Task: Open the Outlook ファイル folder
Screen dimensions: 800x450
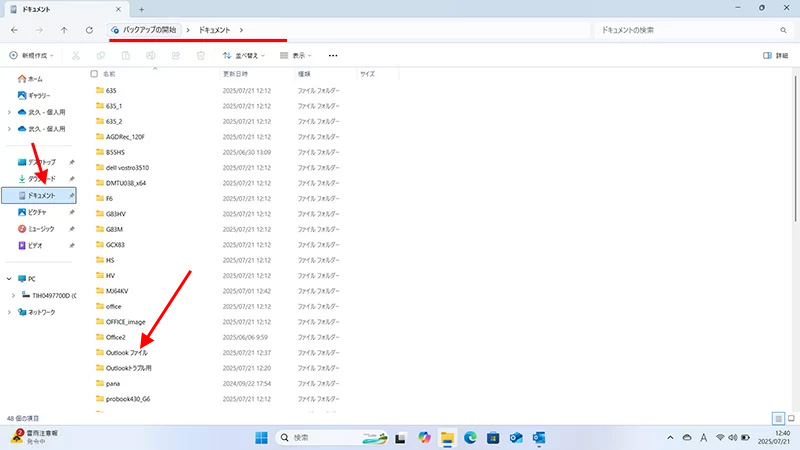Action: click(127, 352)
